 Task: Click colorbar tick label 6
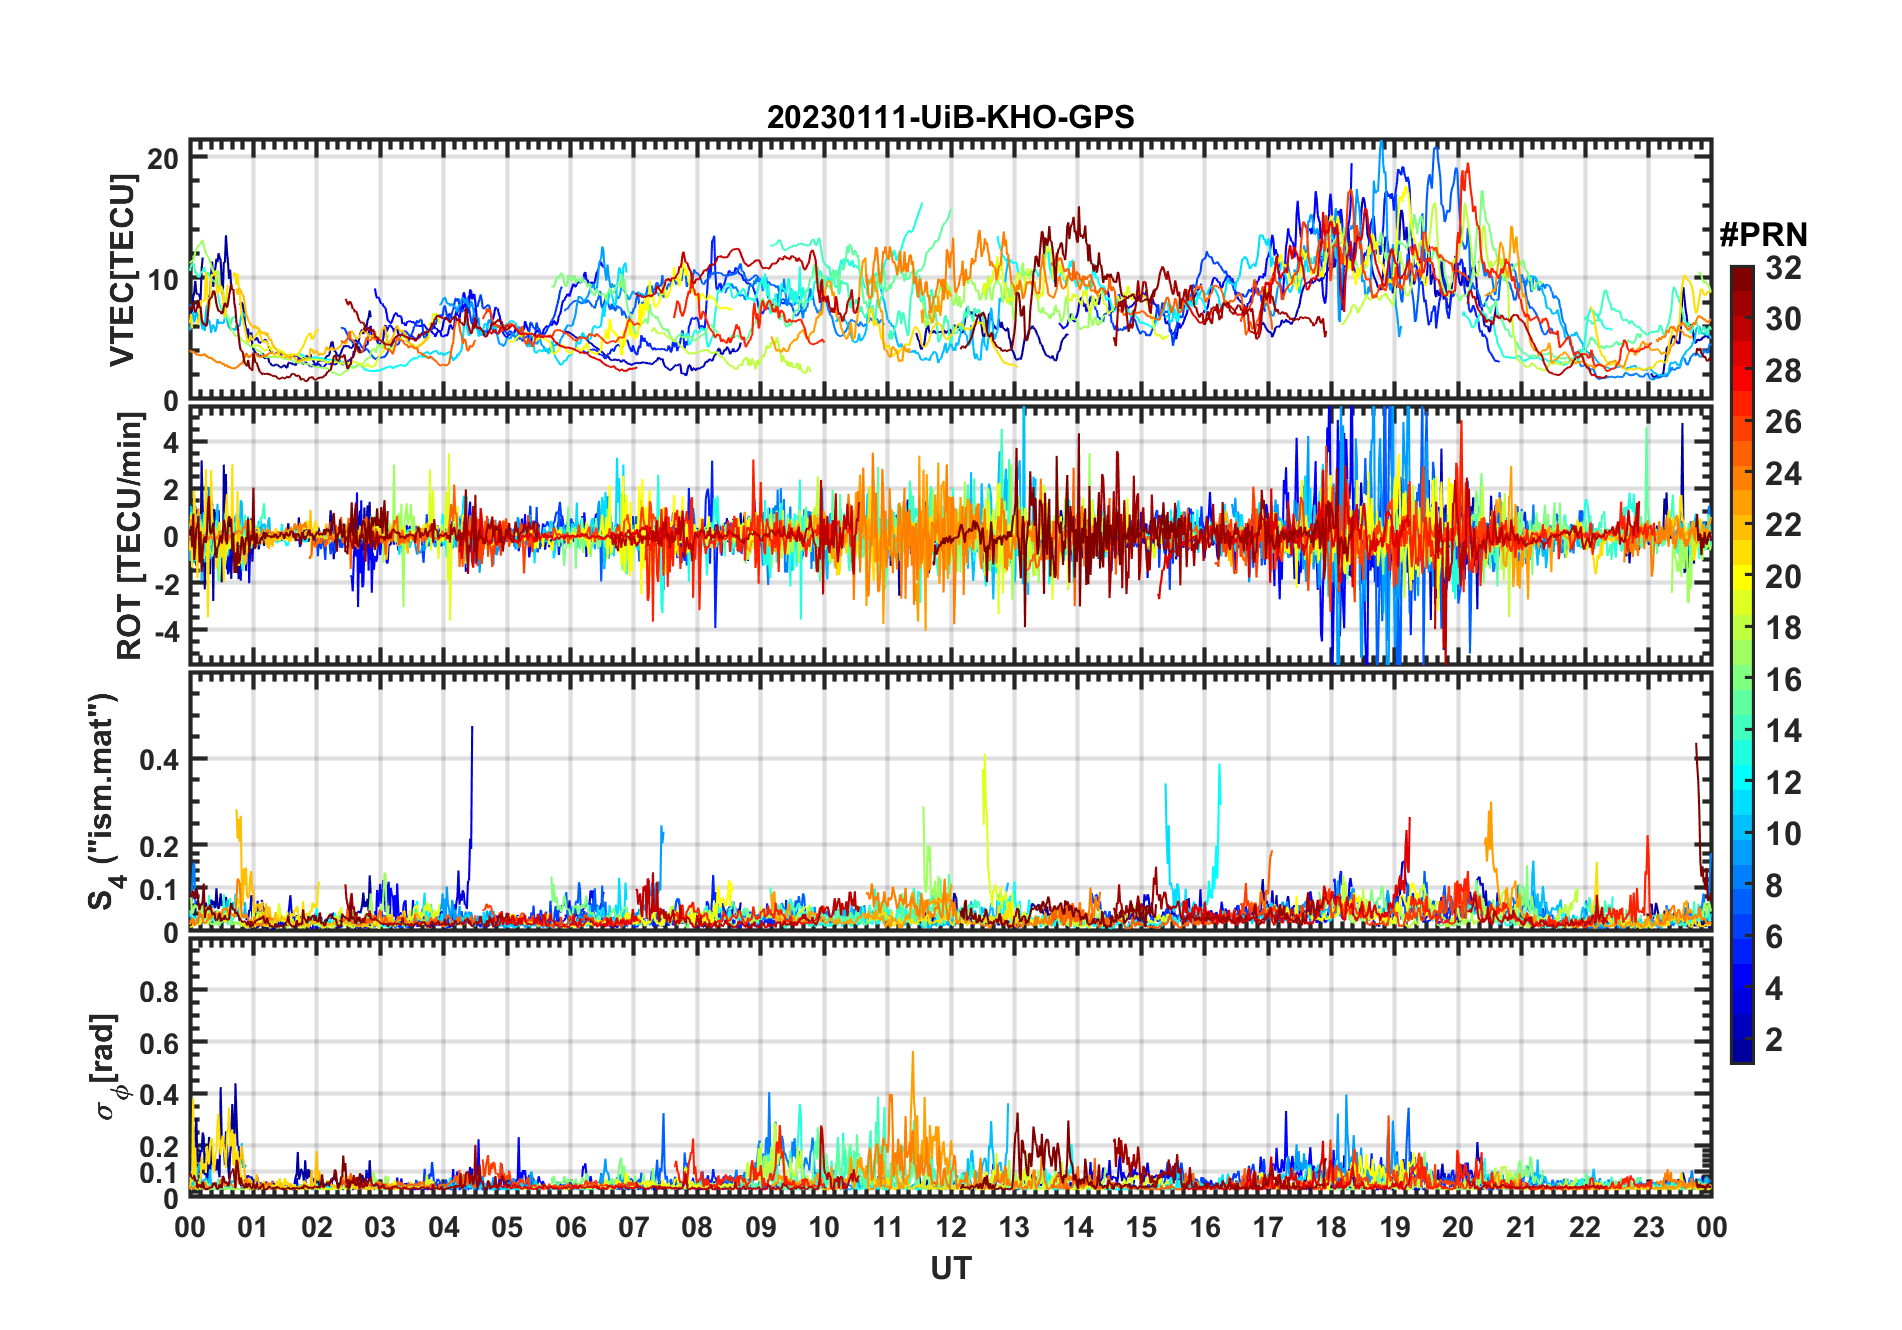[1774, 937]
